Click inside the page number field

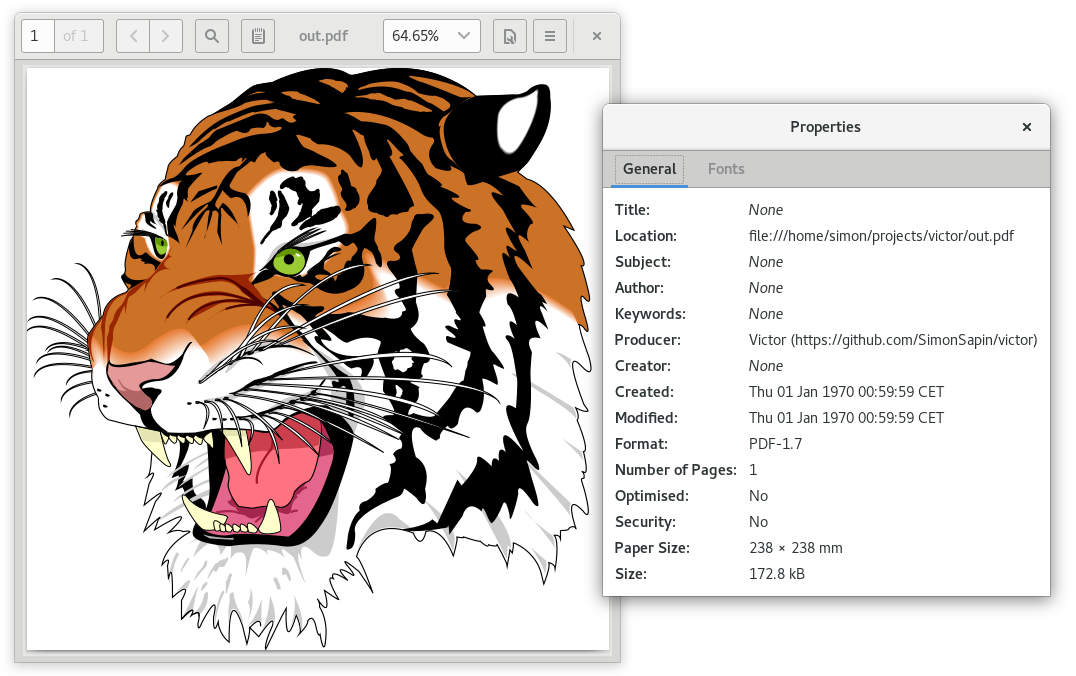[37, 36]
